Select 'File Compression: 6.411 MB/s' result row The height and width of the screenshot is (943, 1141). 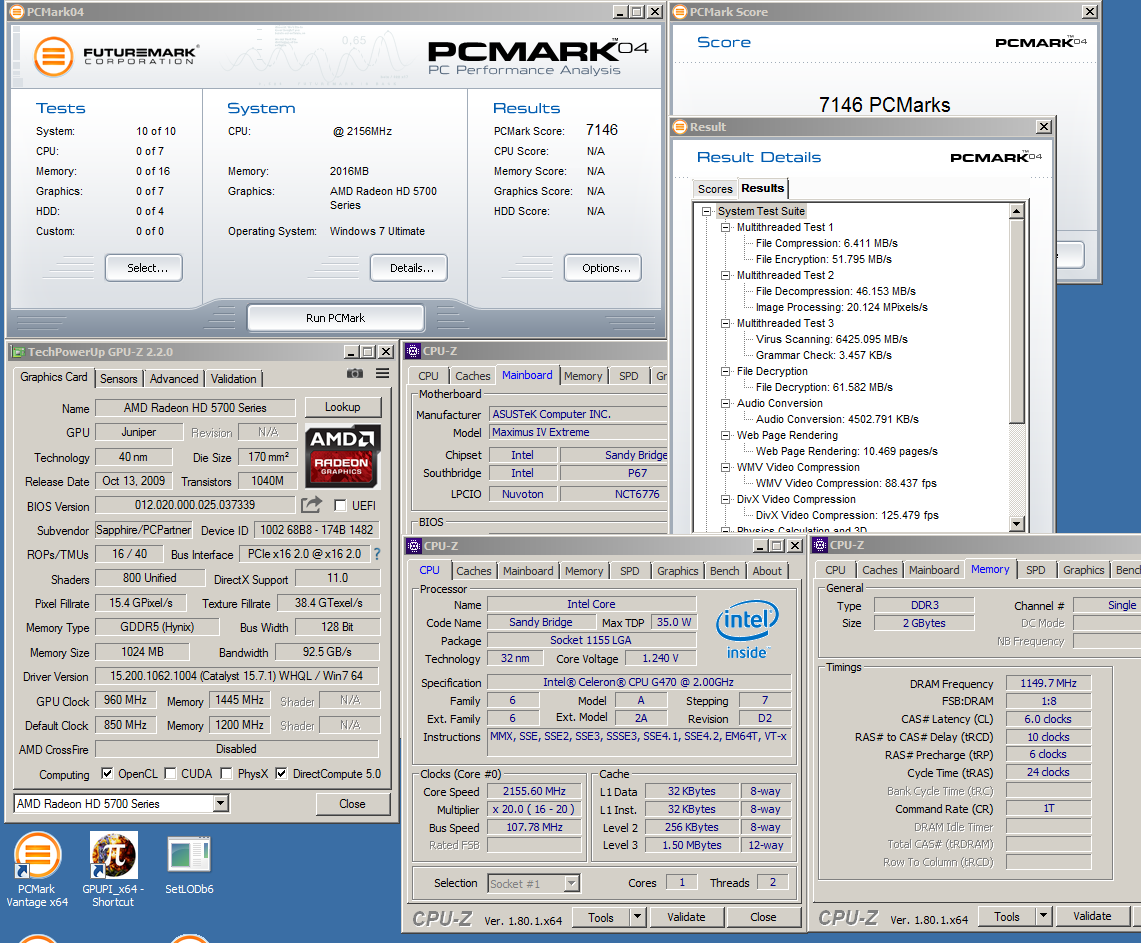click(x=827, y=243)
